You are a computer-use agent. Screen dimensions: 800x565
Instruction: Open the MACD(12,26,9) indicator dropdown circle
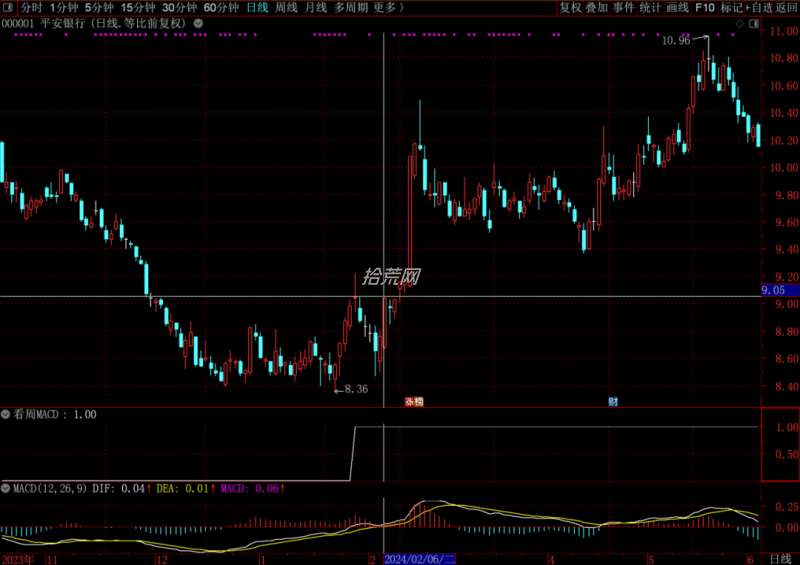(x=6, y=488)
